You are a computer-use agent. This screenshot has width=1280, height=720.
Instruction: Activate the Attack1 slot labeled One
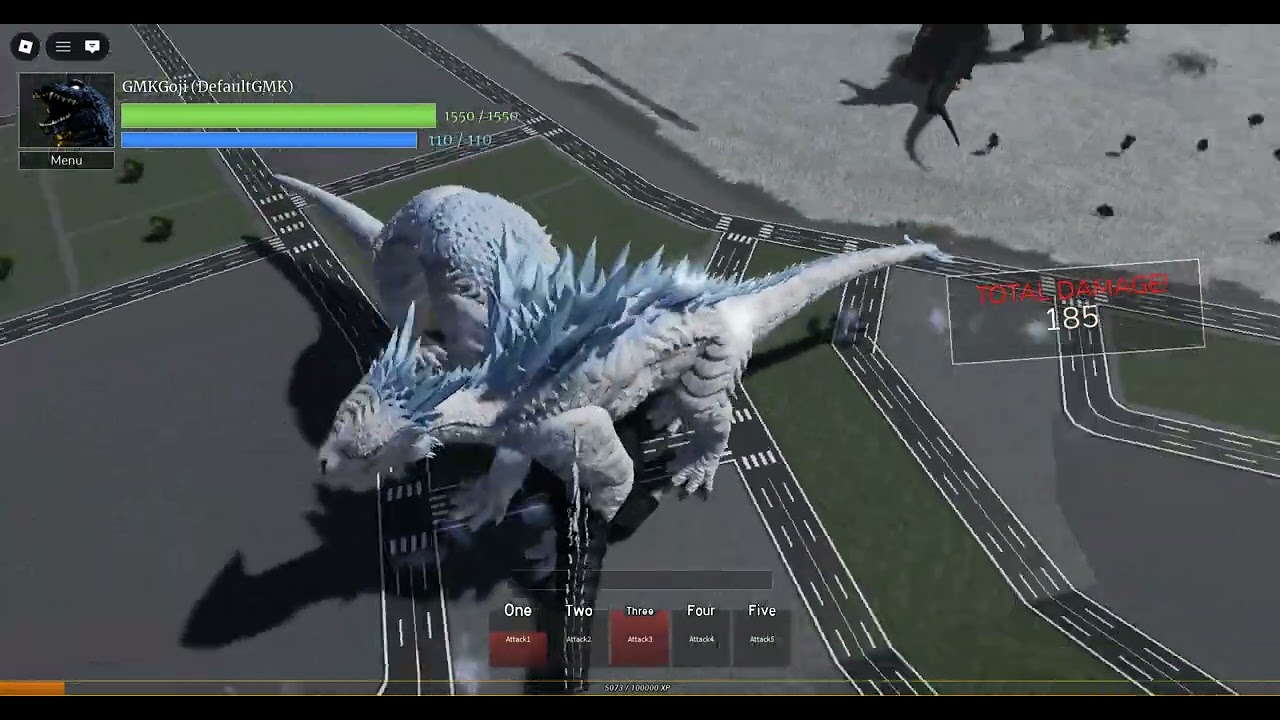pyautogui.click(x=518, y=639)
